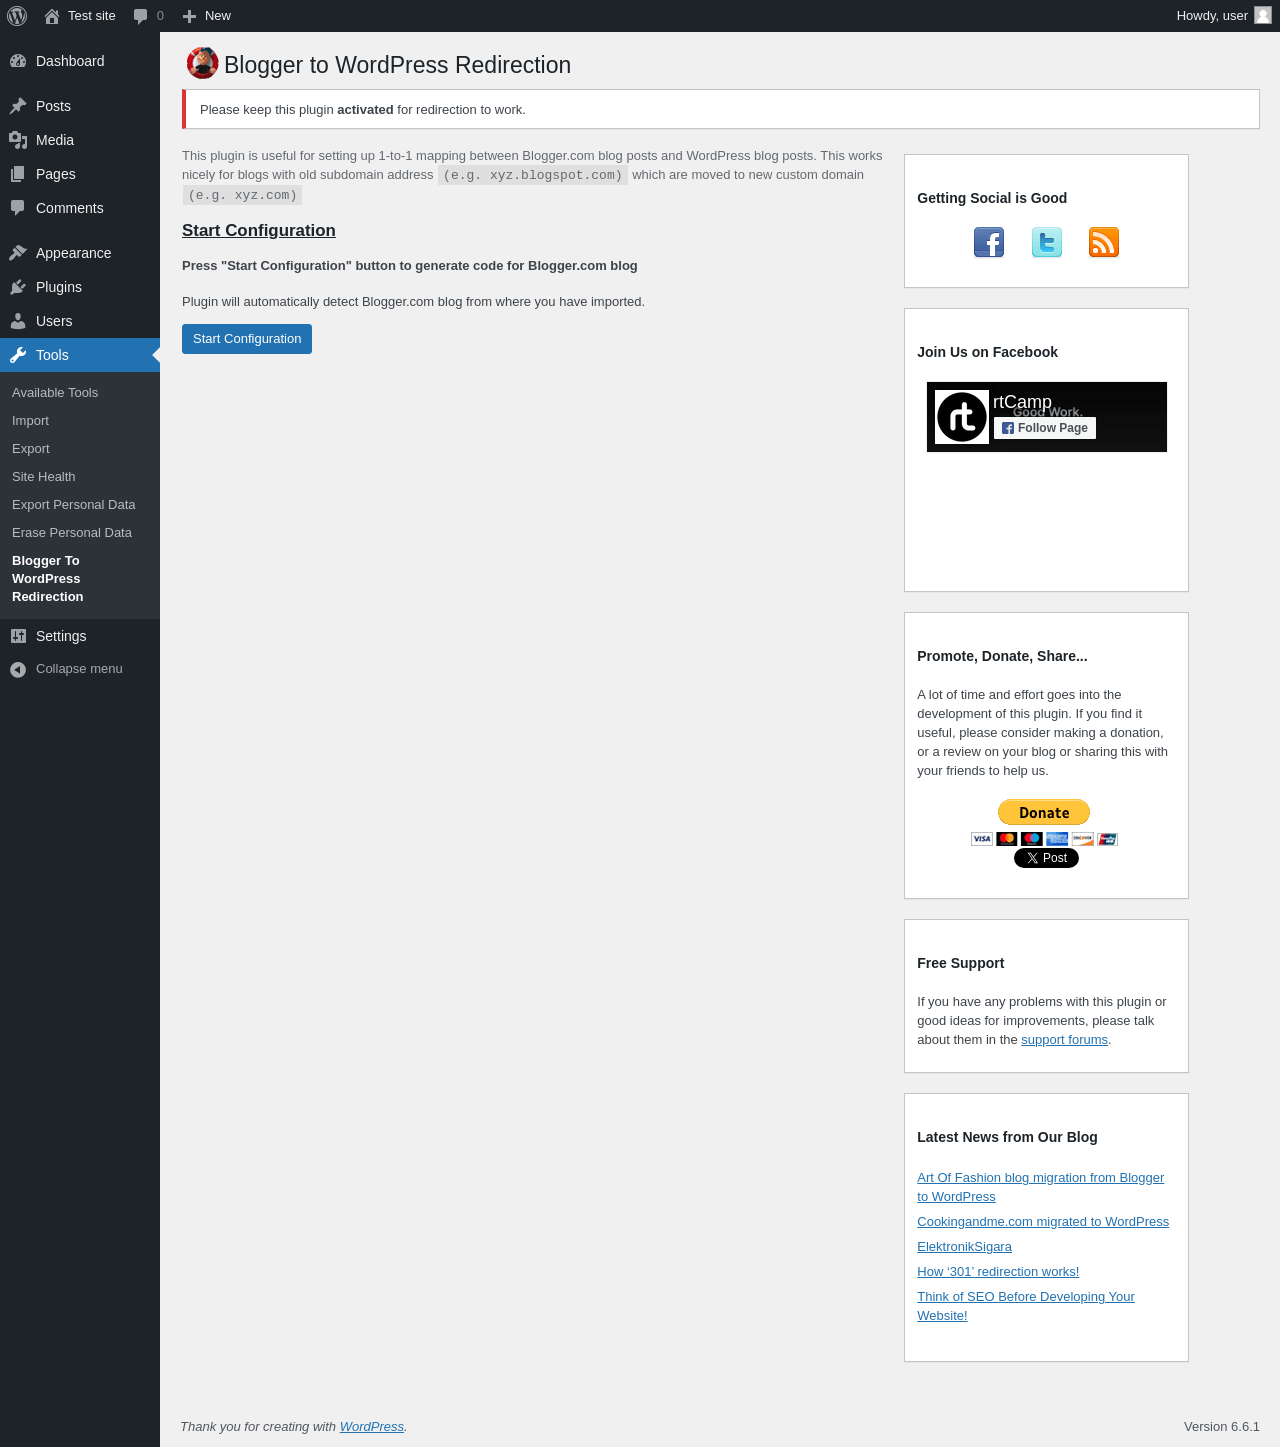This screenshot has height=1447, width=1280.
Task: Click Collapse menu label
Action: pos(79,669)
